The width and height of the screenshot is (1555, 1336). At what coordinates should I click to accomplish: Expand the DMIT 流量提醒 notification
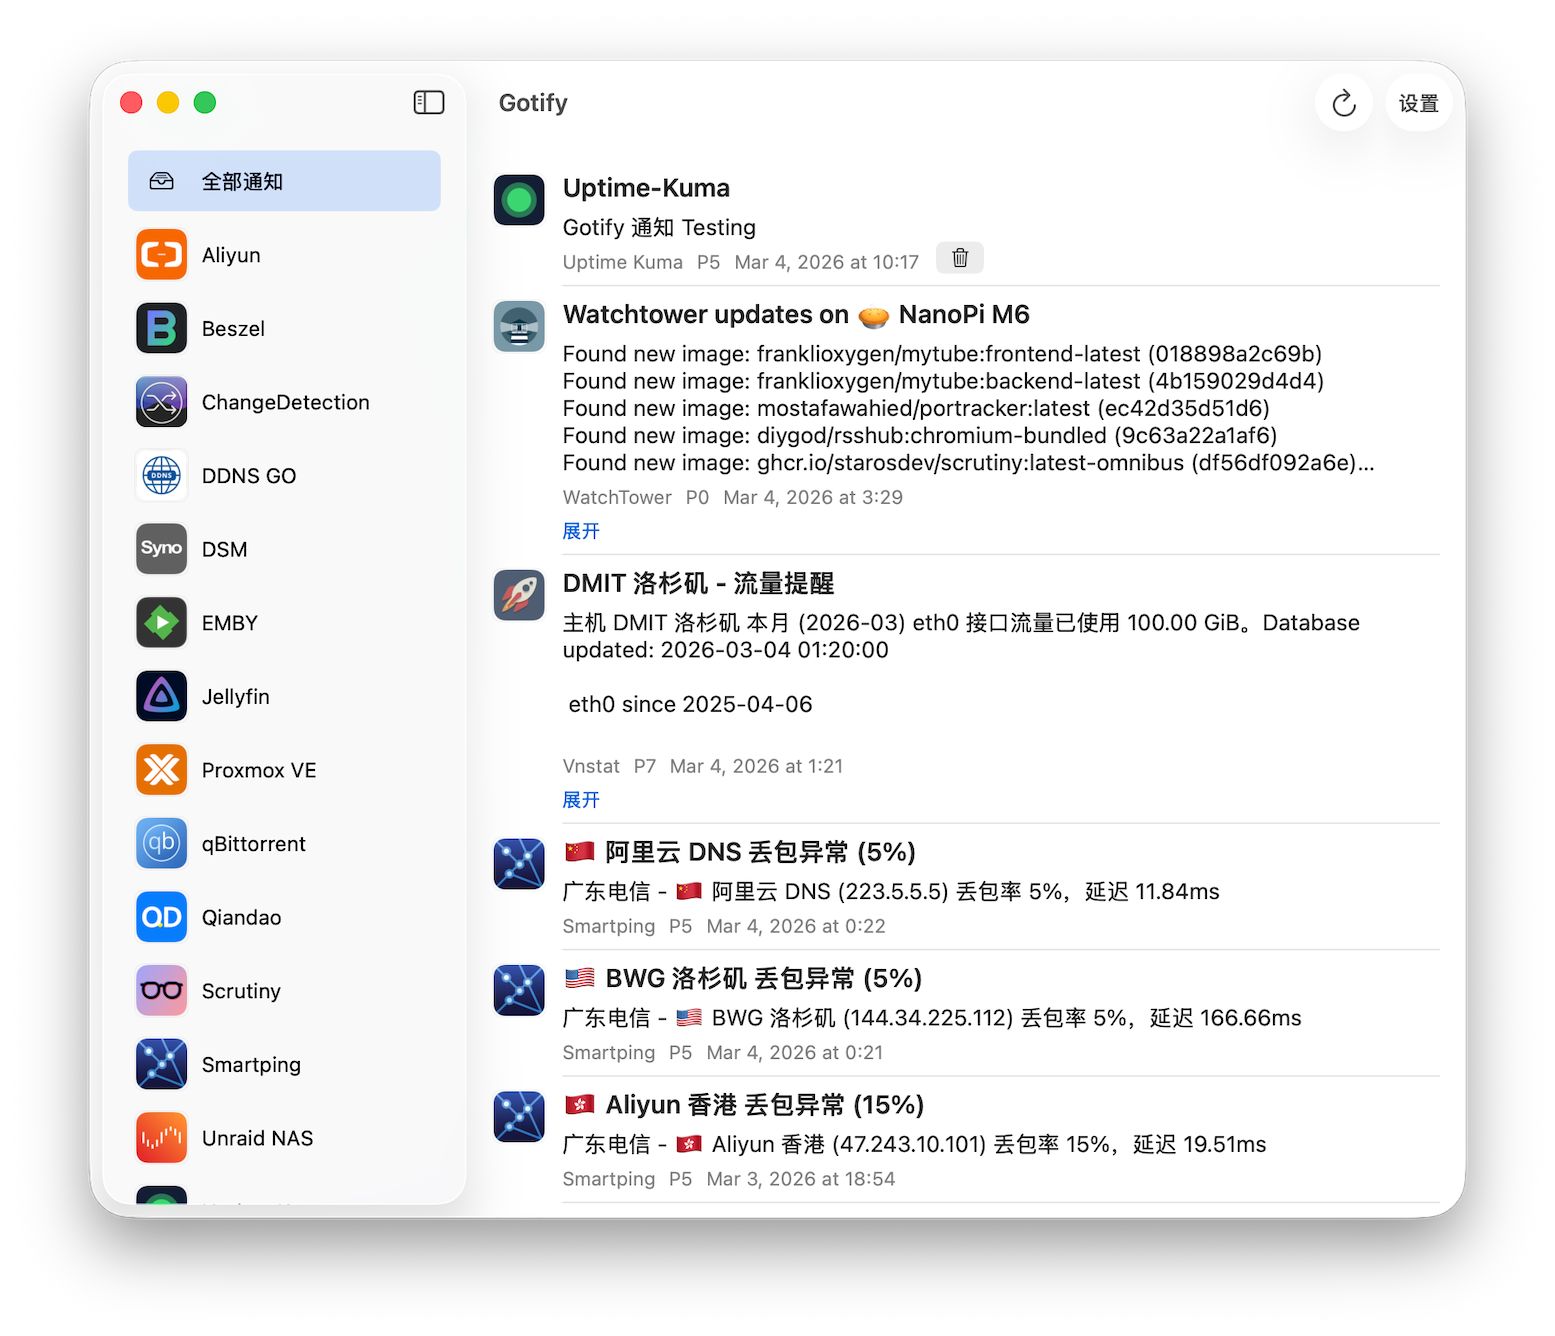pyautogui.click(x=581, y=799)
